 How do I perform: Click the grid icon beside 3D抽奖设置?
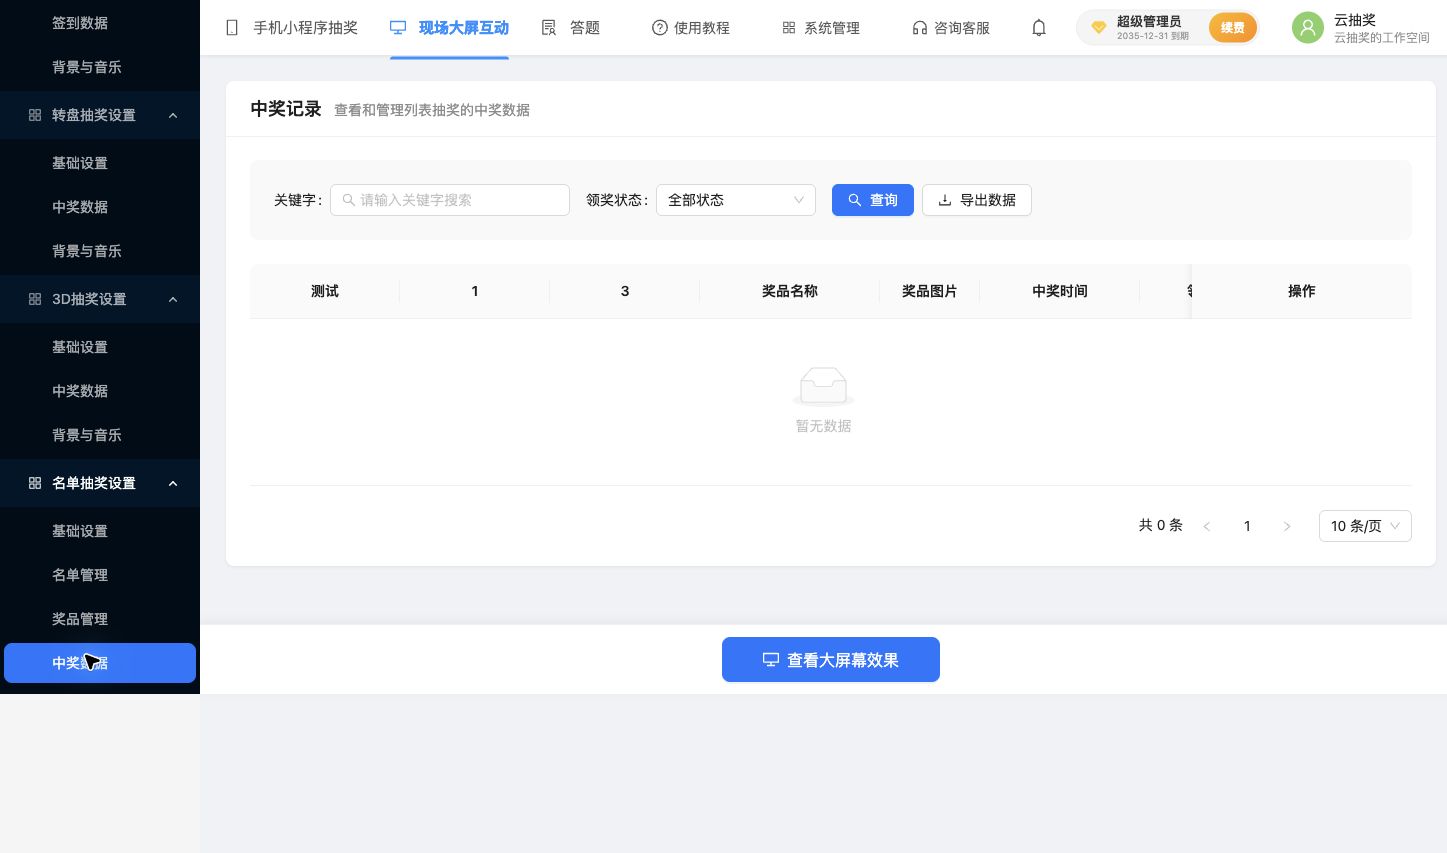click(35, 299)
